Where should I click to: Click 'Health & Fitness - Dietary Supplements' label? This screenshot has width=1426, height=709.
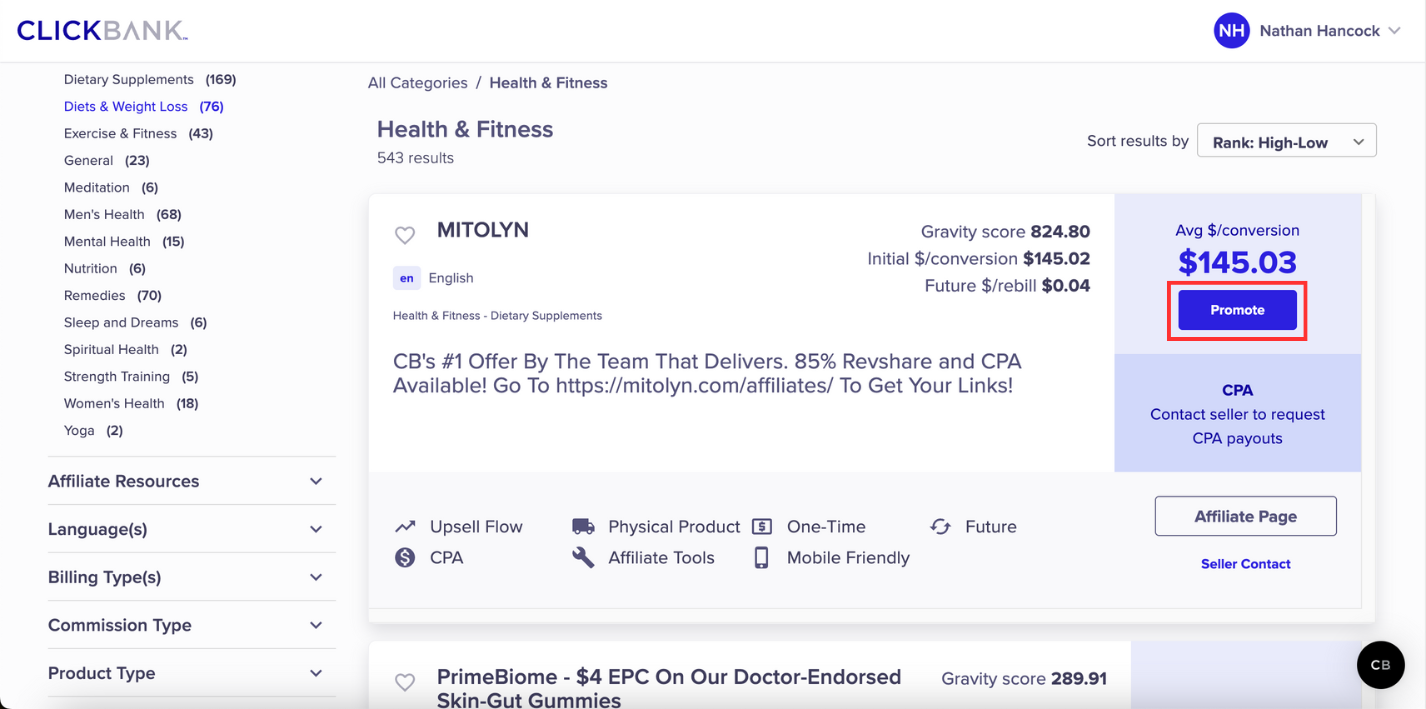click(497, 316)
